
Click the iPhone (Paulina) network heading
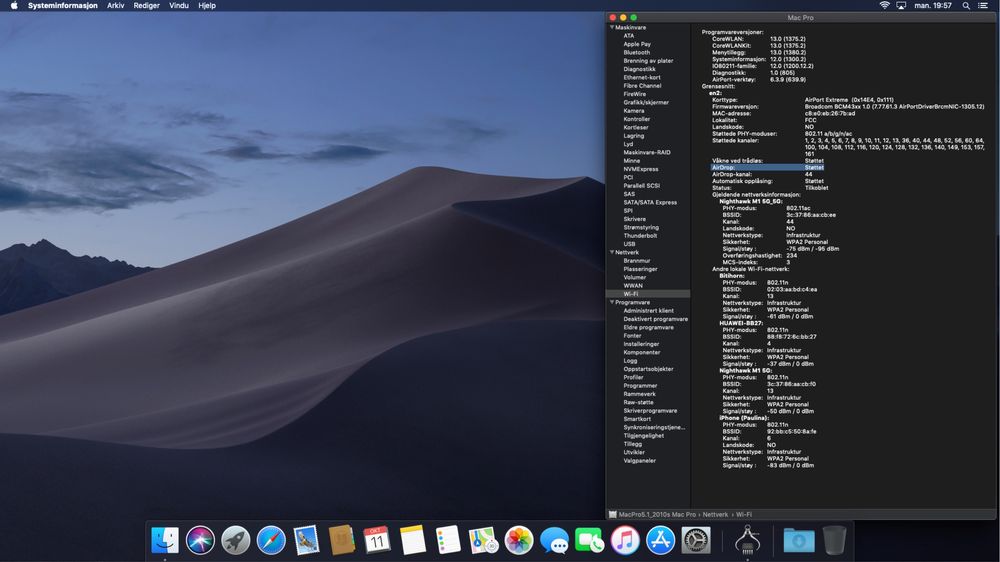click(744, 418)
